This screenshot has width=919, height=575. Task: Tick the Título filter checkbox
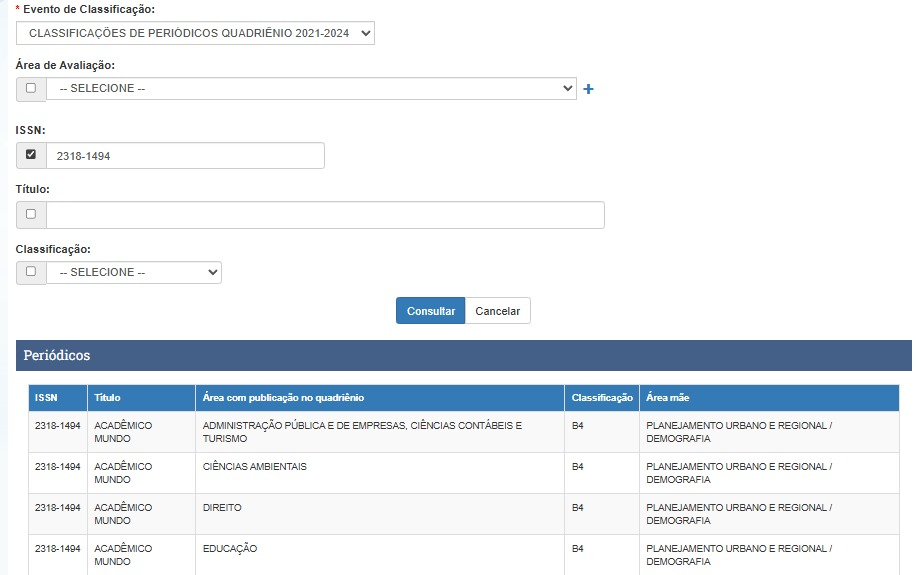click(x=30, y=214)
